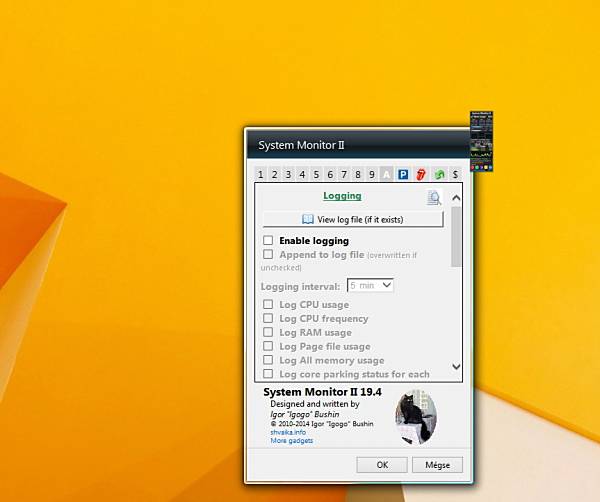The image size is (600, 502).
Task: Click the View log file button
Action: 353,219
